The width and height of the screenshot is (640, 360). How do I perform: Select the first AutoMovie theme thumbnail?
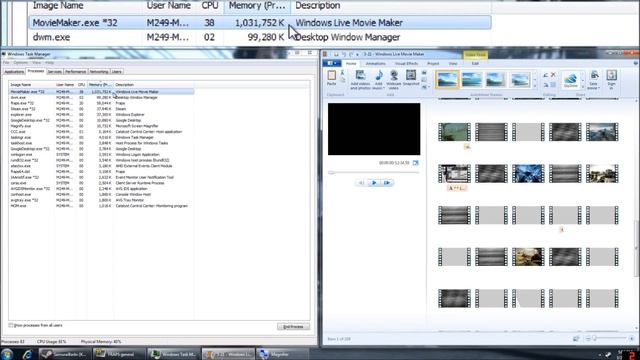447,79
